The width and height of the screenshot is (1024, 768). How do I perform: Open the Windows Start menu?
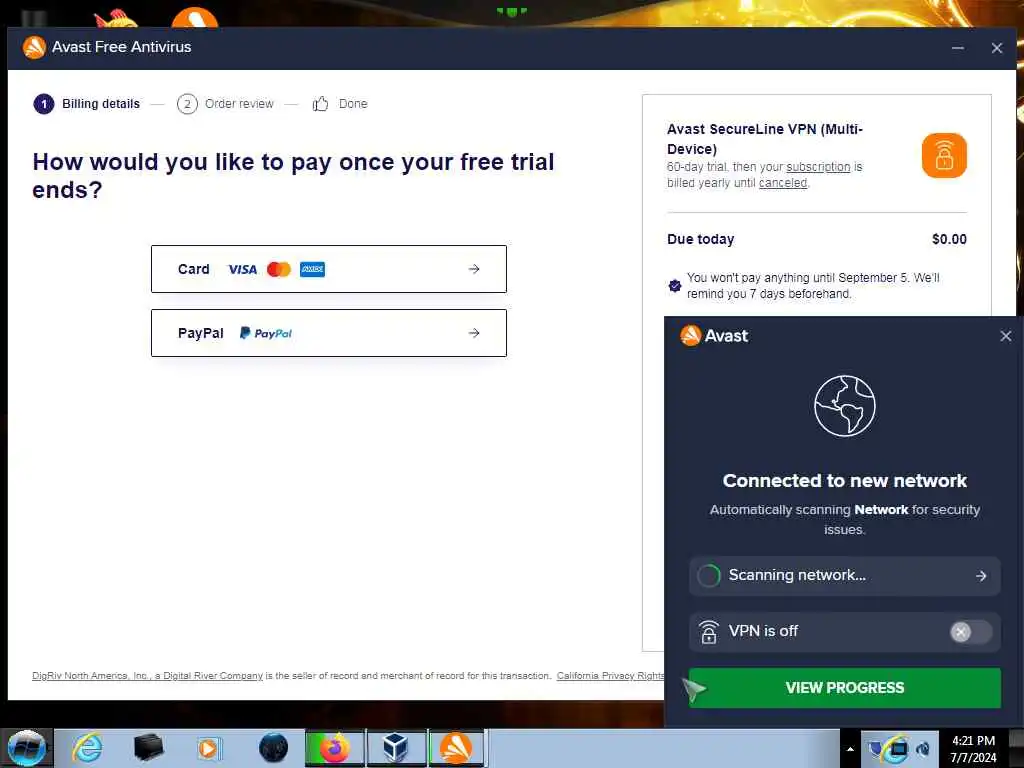pos(27,748)
